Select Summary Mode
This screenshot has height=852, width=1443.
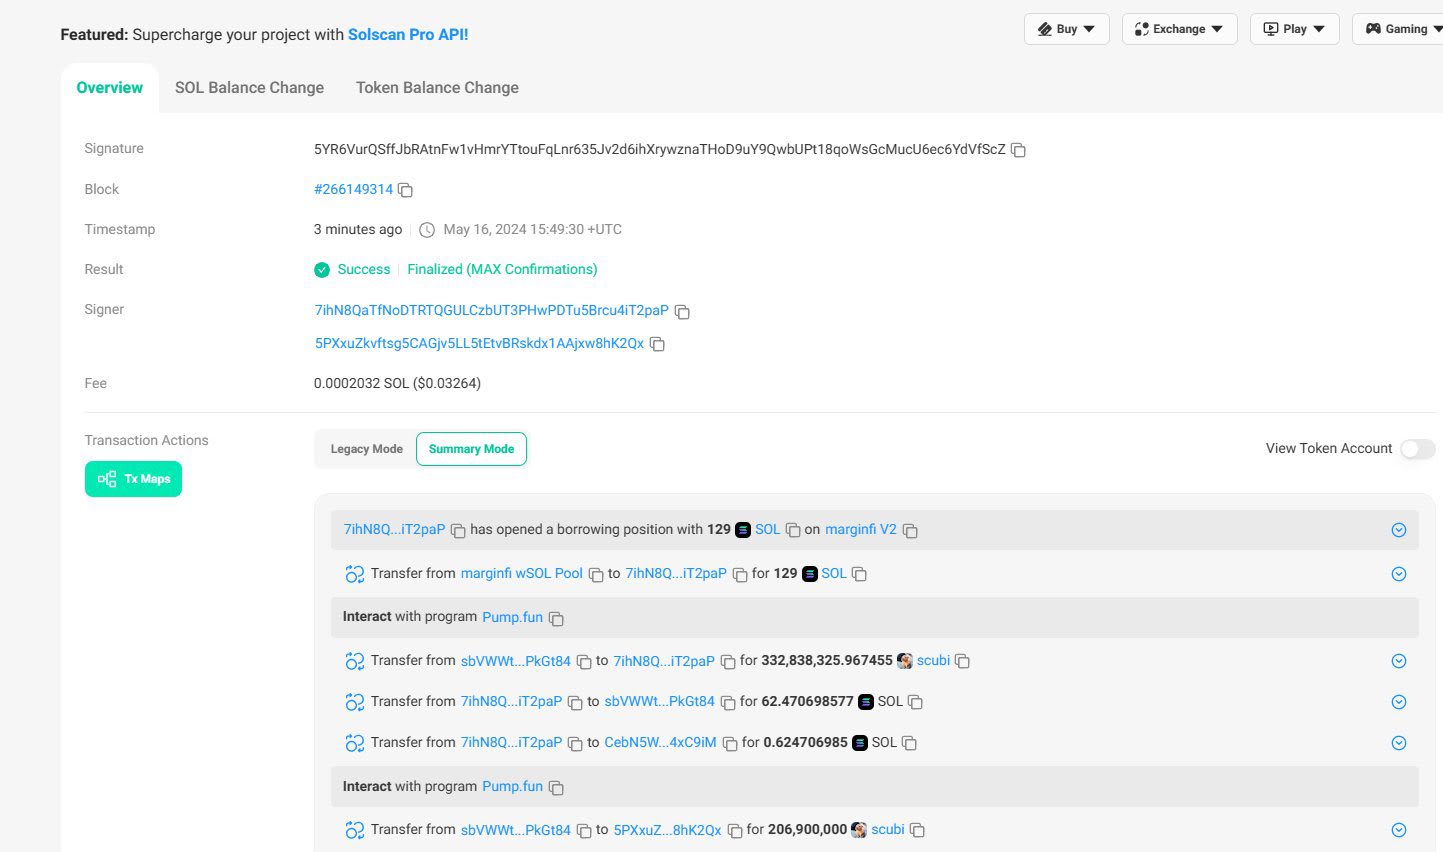[x=471, y=449]
